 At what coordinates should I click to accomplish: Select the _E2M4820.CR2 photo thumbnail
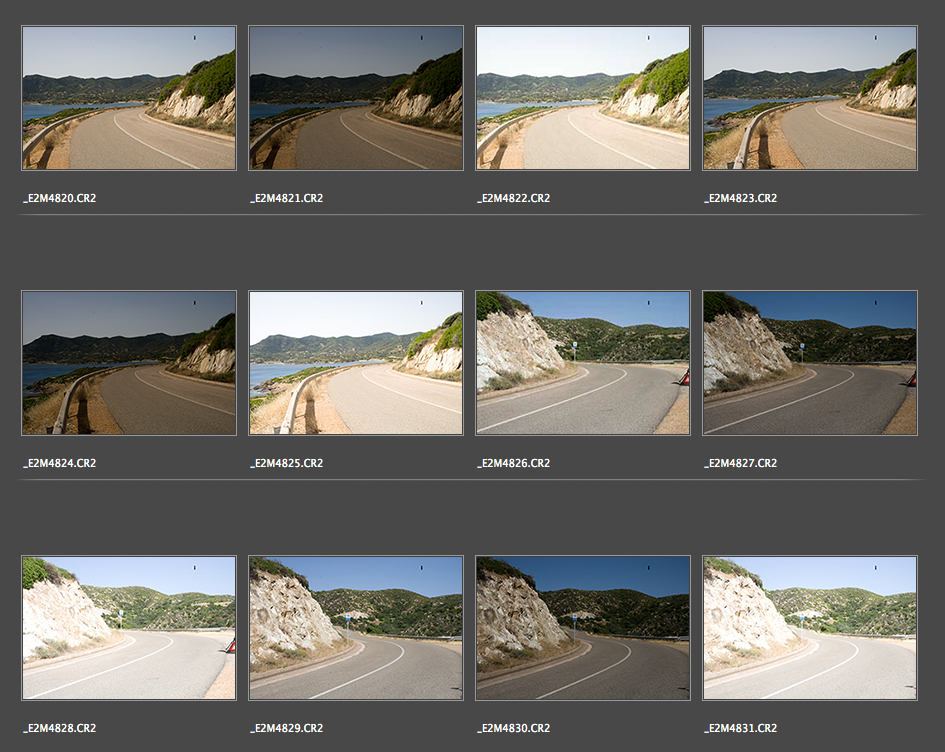click(129, 98)
